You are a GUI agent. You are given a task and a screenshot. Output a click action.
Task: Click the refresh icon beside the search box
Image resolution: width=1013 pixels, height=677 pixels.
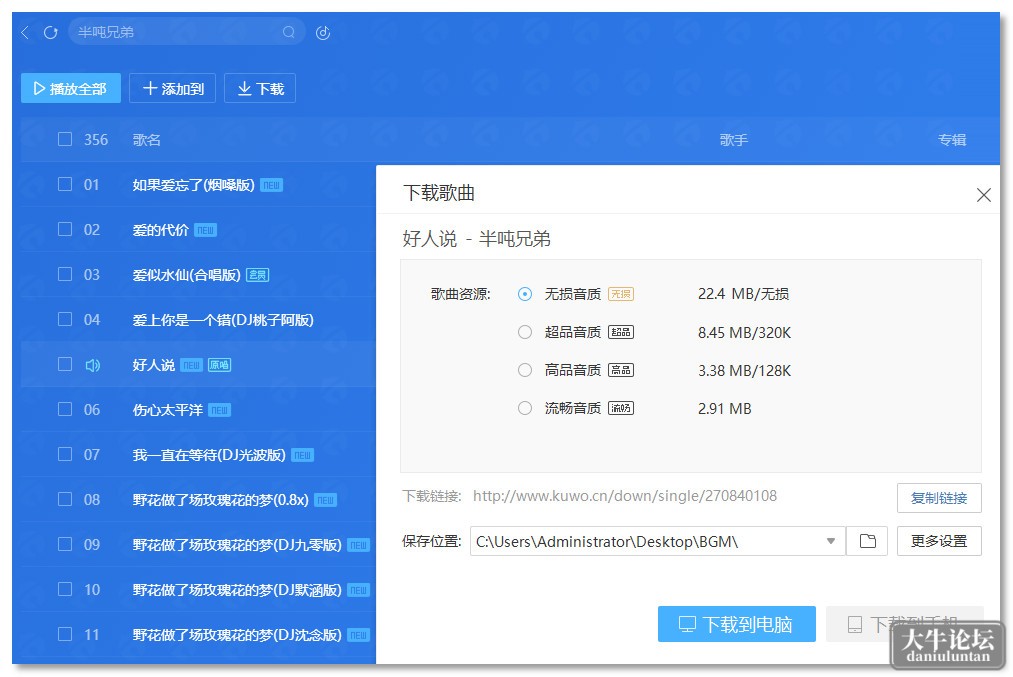click(x=50, y=32)
